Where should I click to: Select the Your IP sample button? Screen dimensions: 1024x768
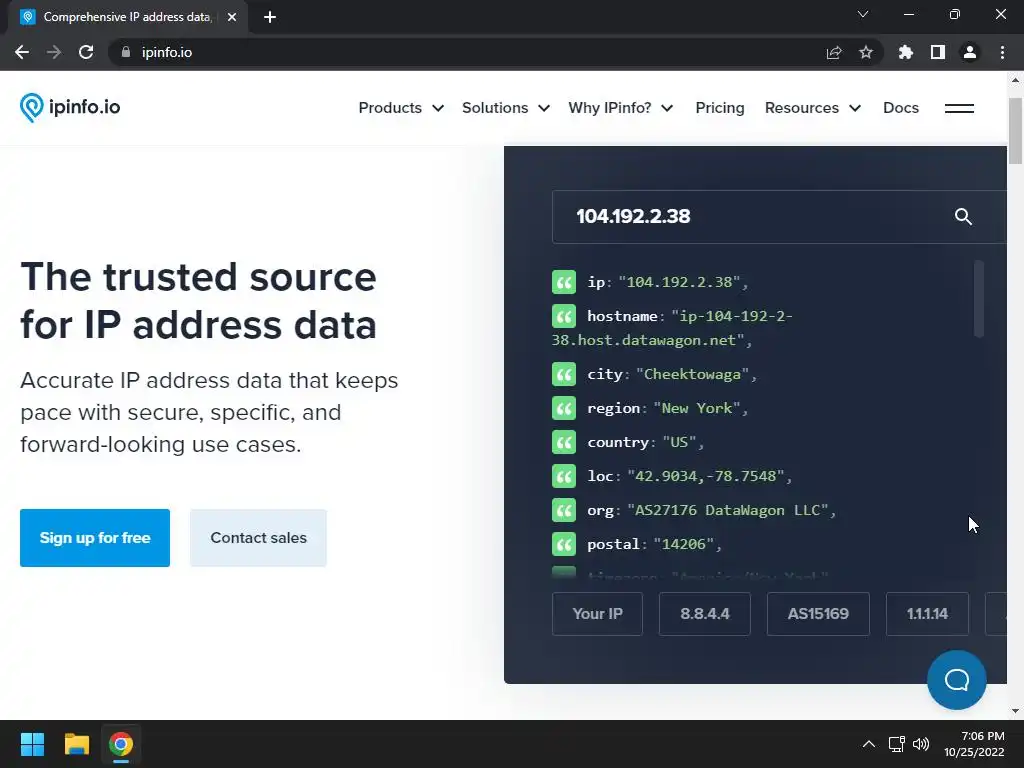pyautogui.click(x=598, y=614)
